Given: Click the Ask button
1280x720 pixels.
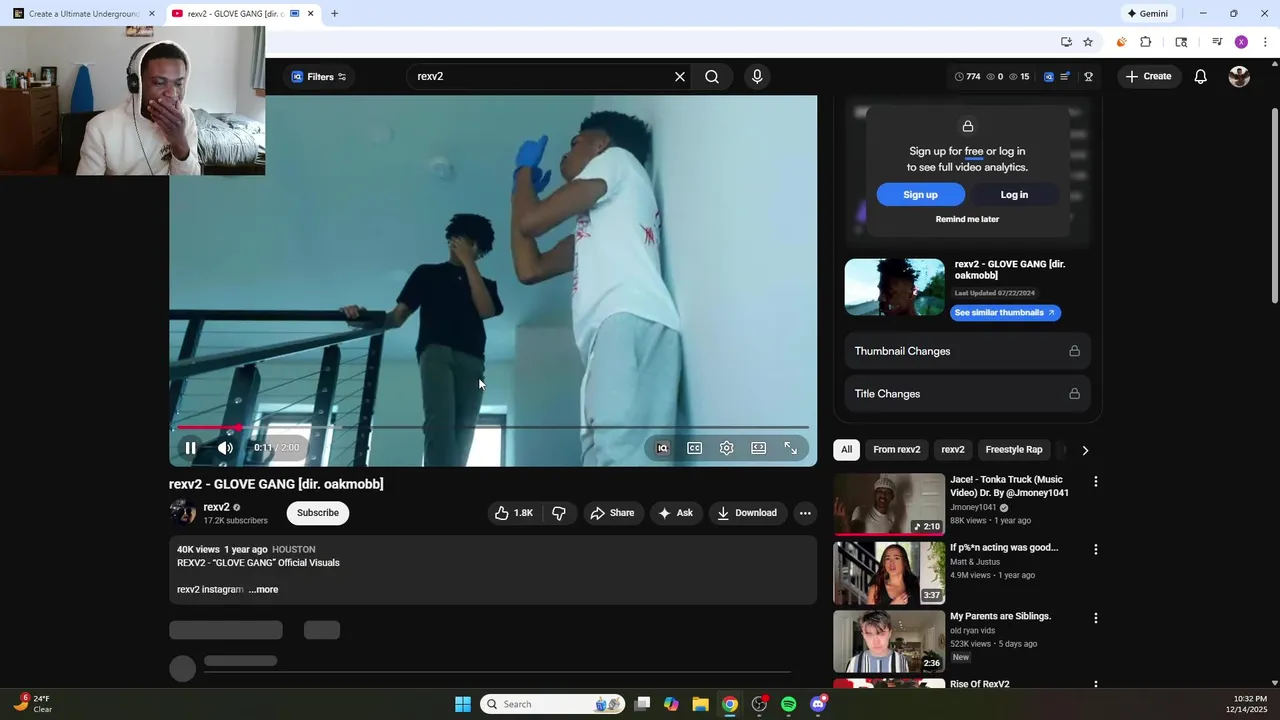Looking at the screenshot, I should [675, 513].
